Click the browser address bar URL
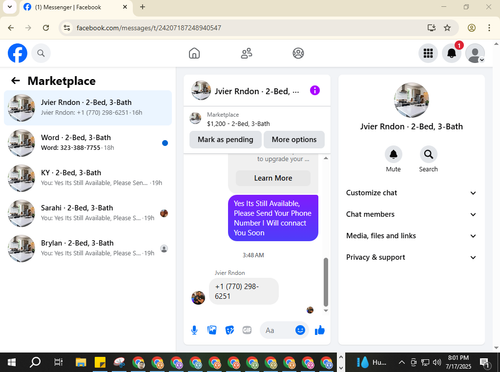Screen dimensions: 500x372 pyautogui.click(x=149, y=28)
